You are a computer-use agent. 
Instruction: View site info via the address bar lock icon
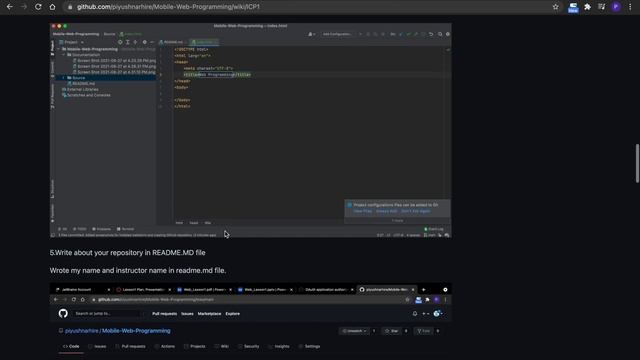tap(70, 7)
